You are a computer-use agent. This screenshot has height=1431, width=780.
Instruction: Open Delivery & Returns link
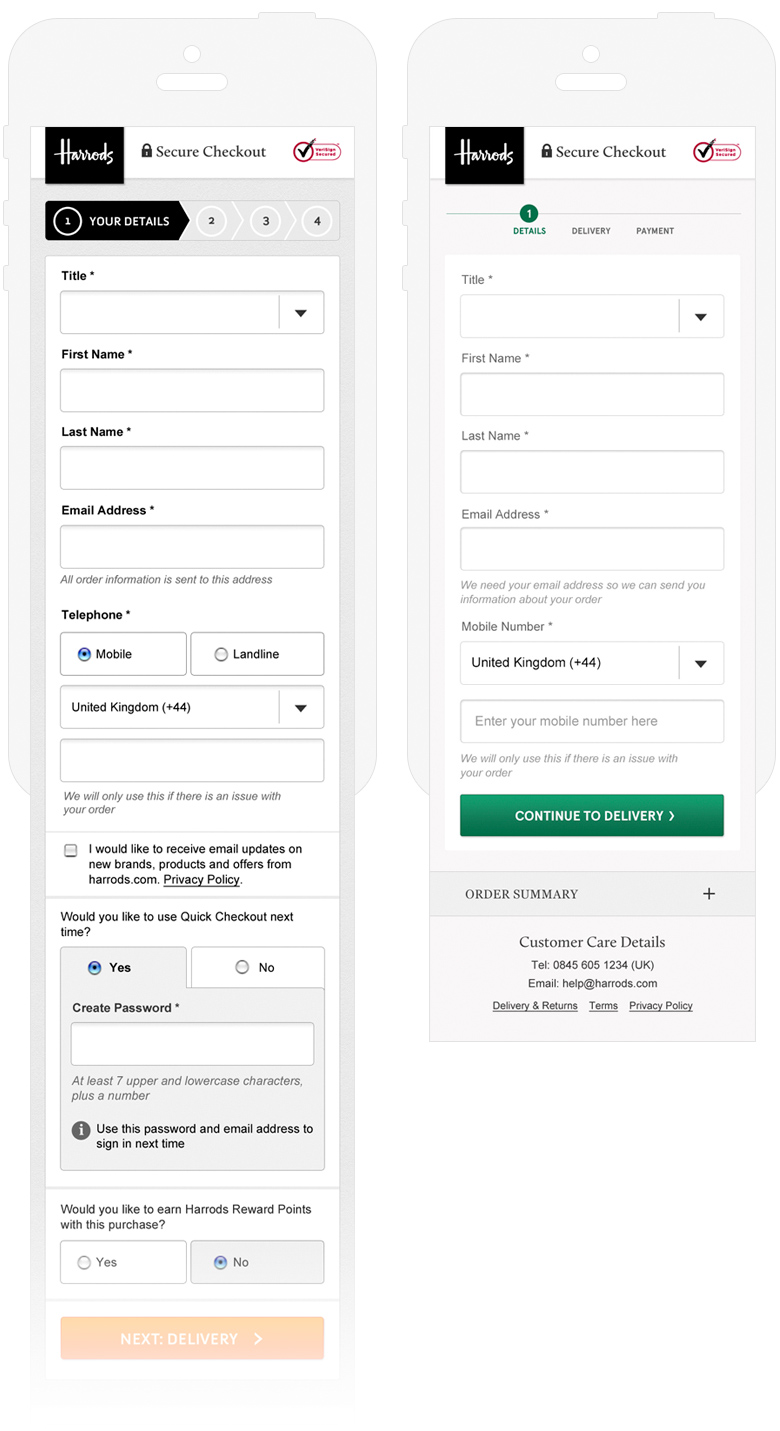[535, 1006]
